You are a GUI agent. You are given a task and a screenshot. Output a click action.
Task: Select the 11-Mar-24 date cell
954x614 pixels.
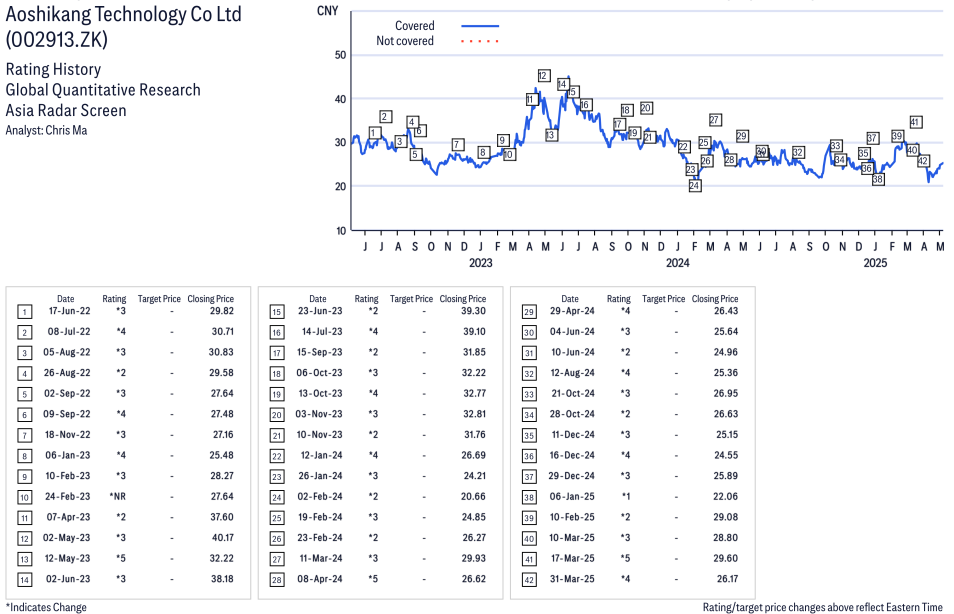click(321, 559)
